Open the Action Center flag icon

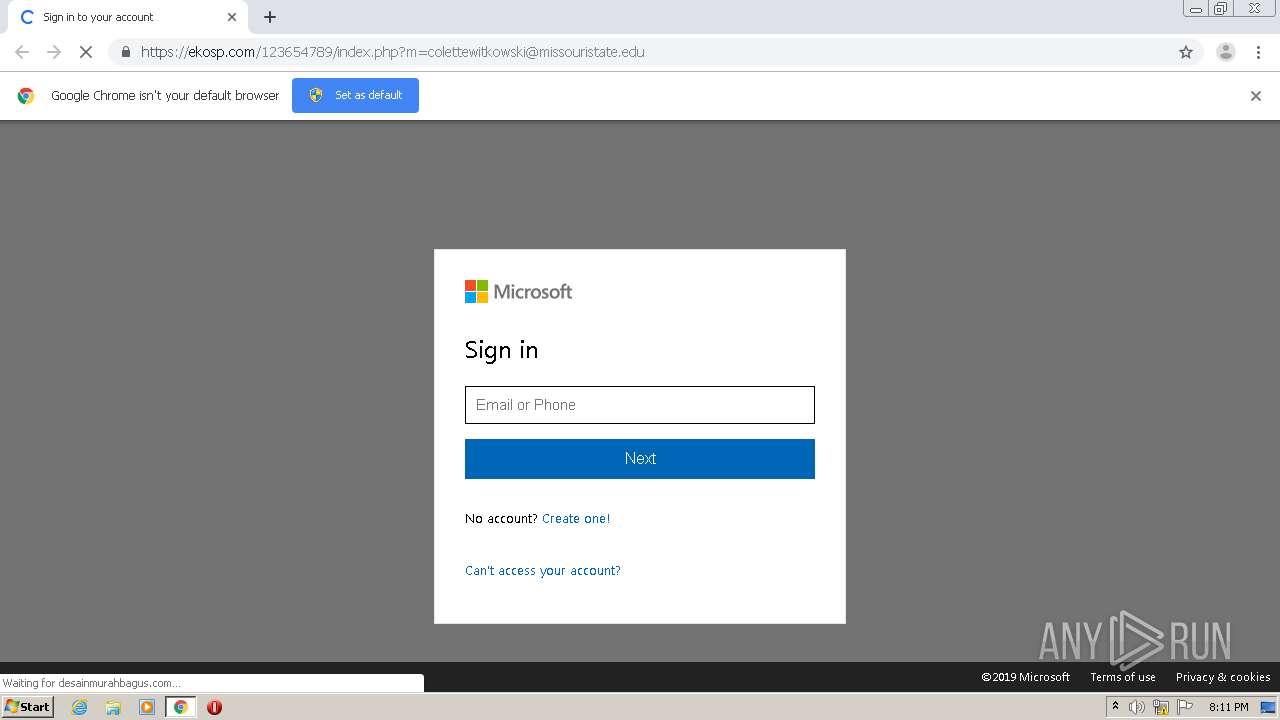point(1185,707)
